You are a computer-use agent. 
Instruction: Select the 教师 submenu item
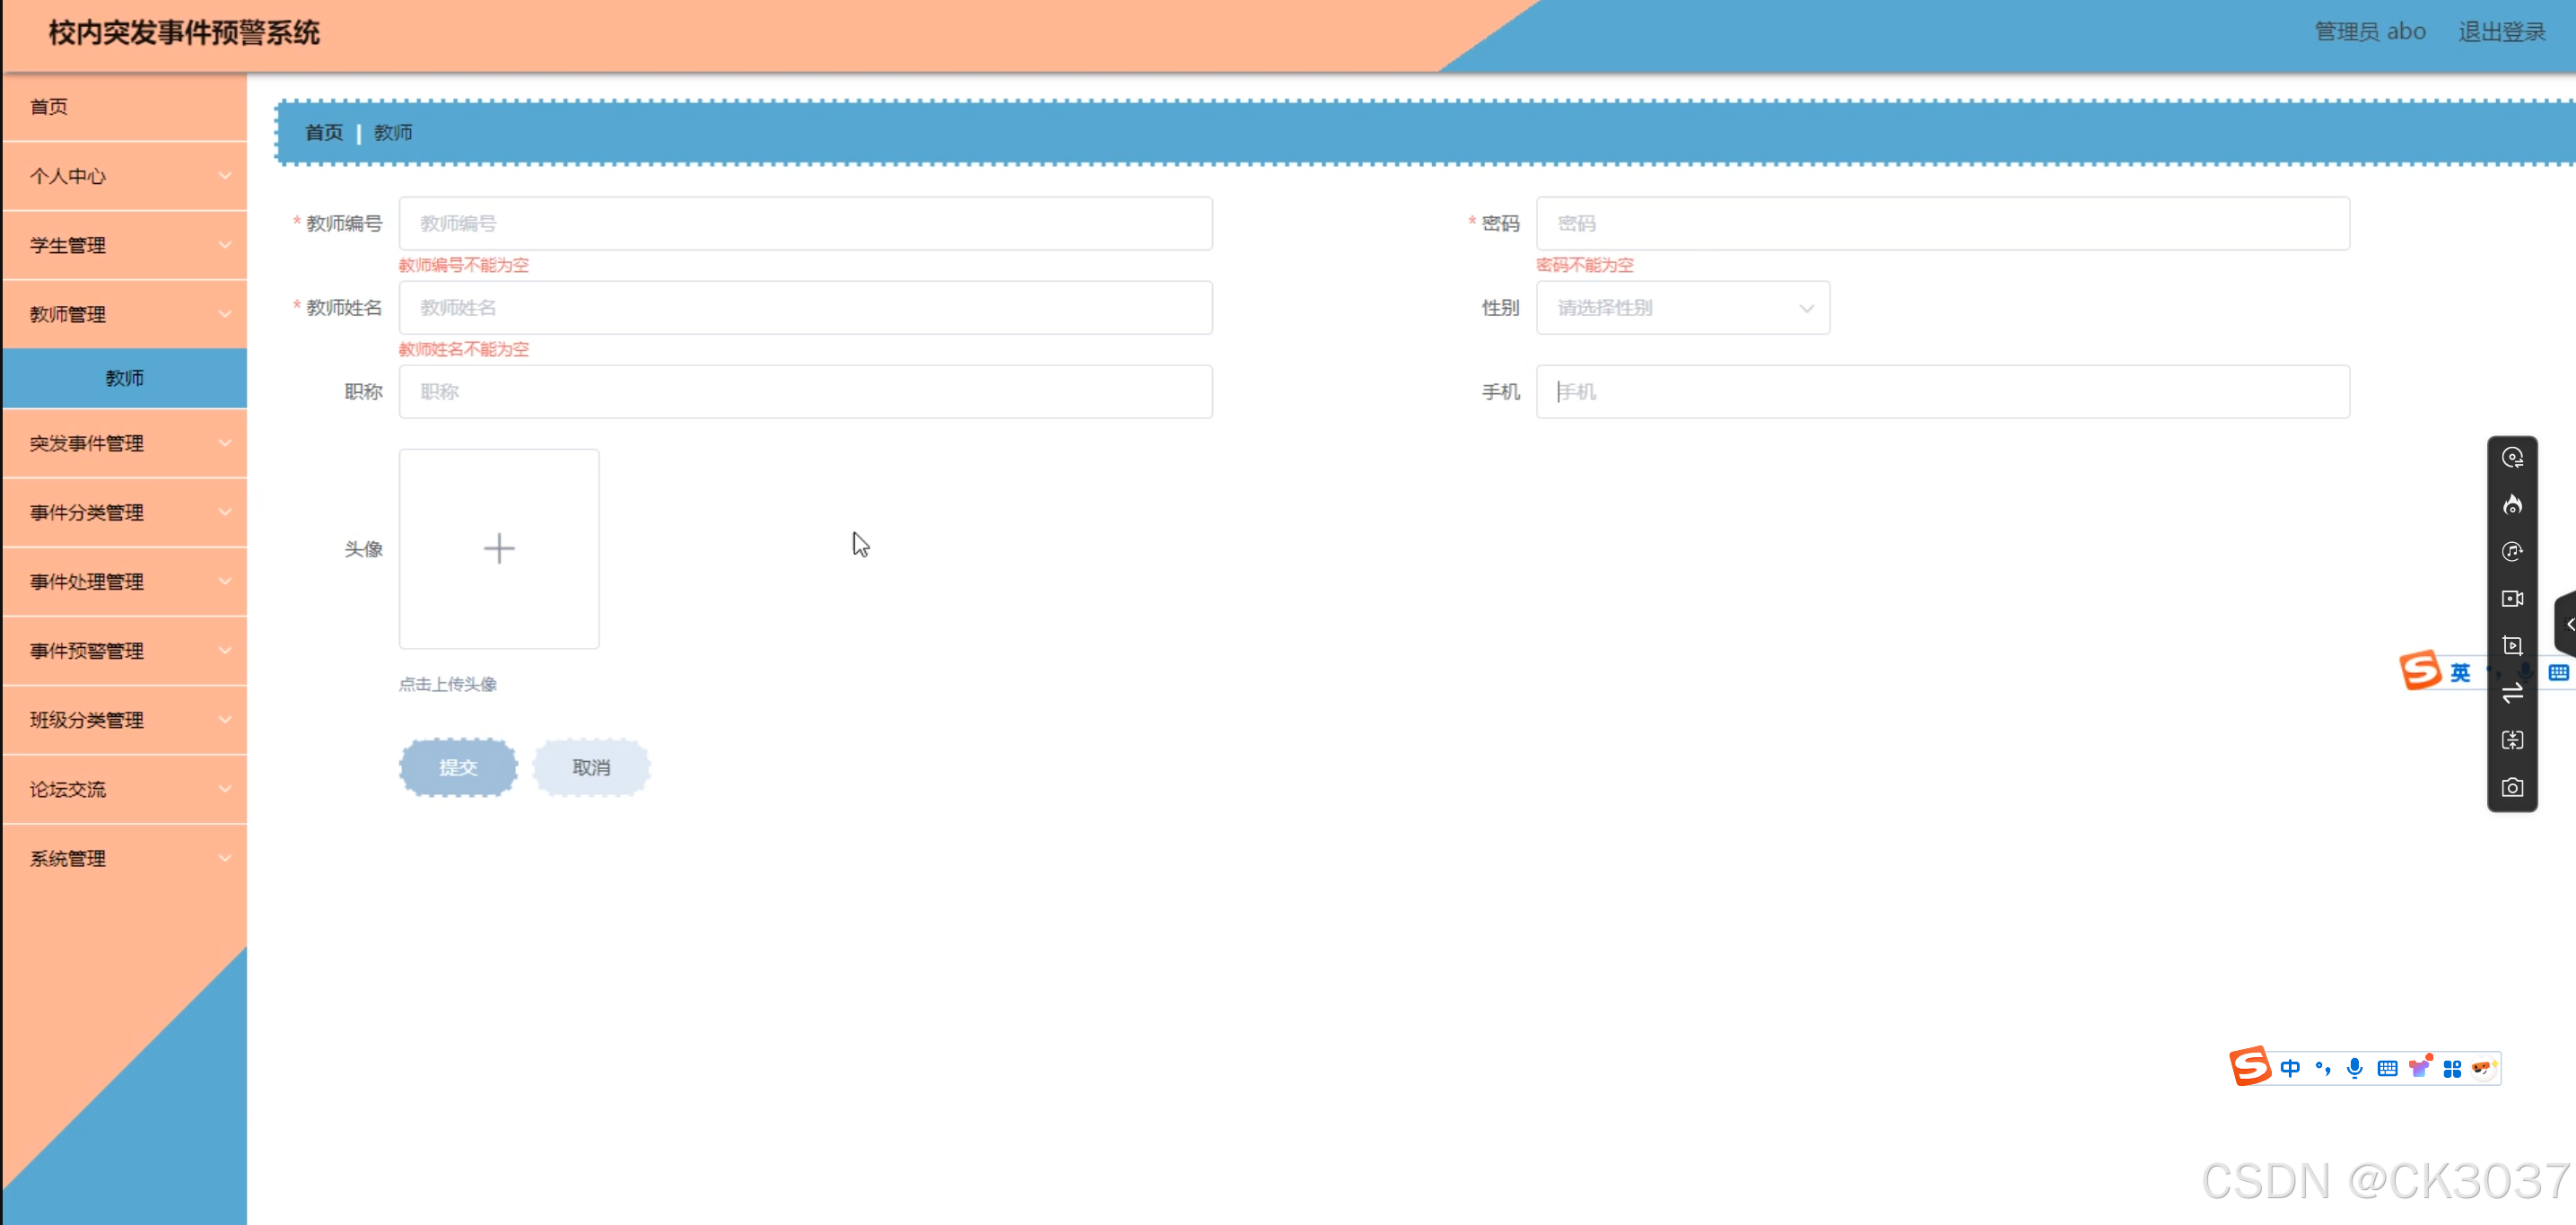125,378
